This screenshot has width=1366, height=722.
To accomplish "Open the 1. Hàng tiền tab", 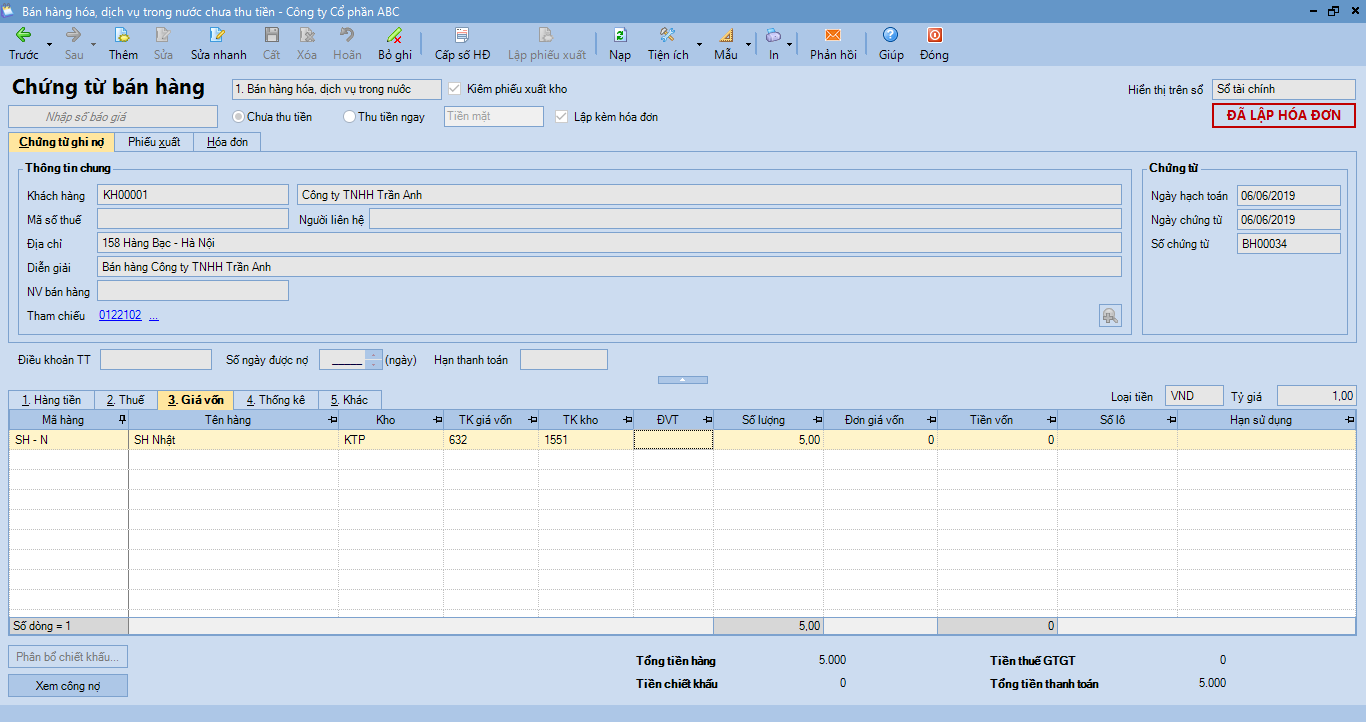I will click(51, 400).
